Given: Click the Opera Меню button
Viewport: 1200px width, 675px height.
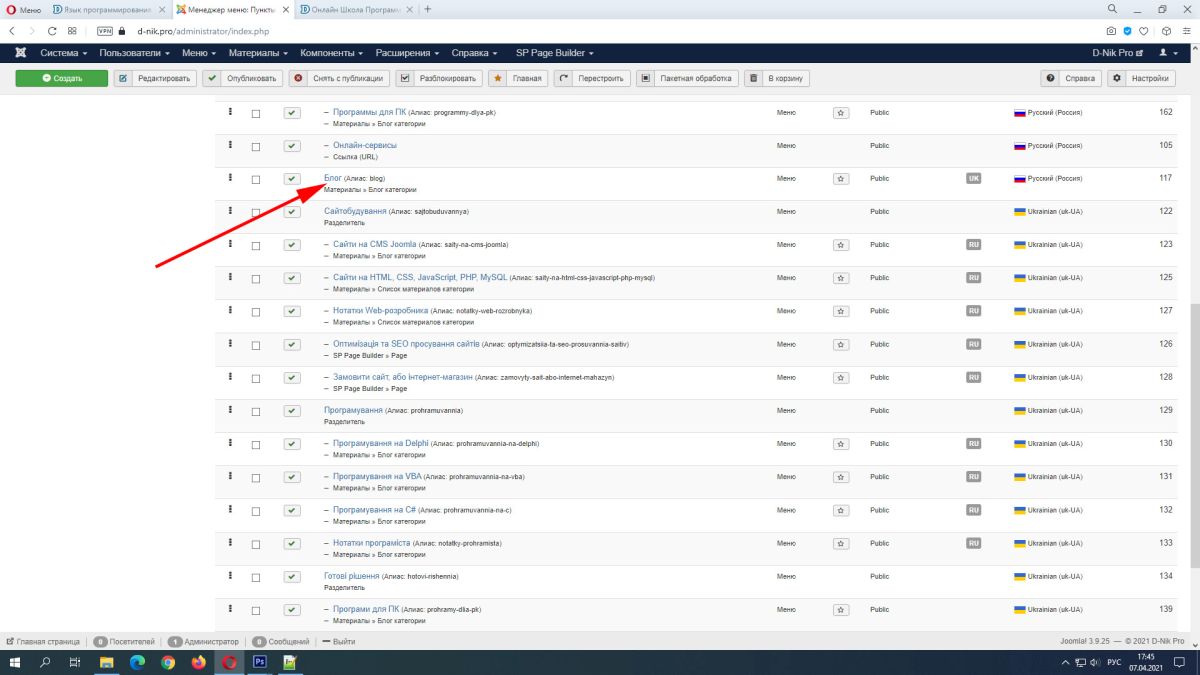Looking at the screenshot, I should pos(22,9).
